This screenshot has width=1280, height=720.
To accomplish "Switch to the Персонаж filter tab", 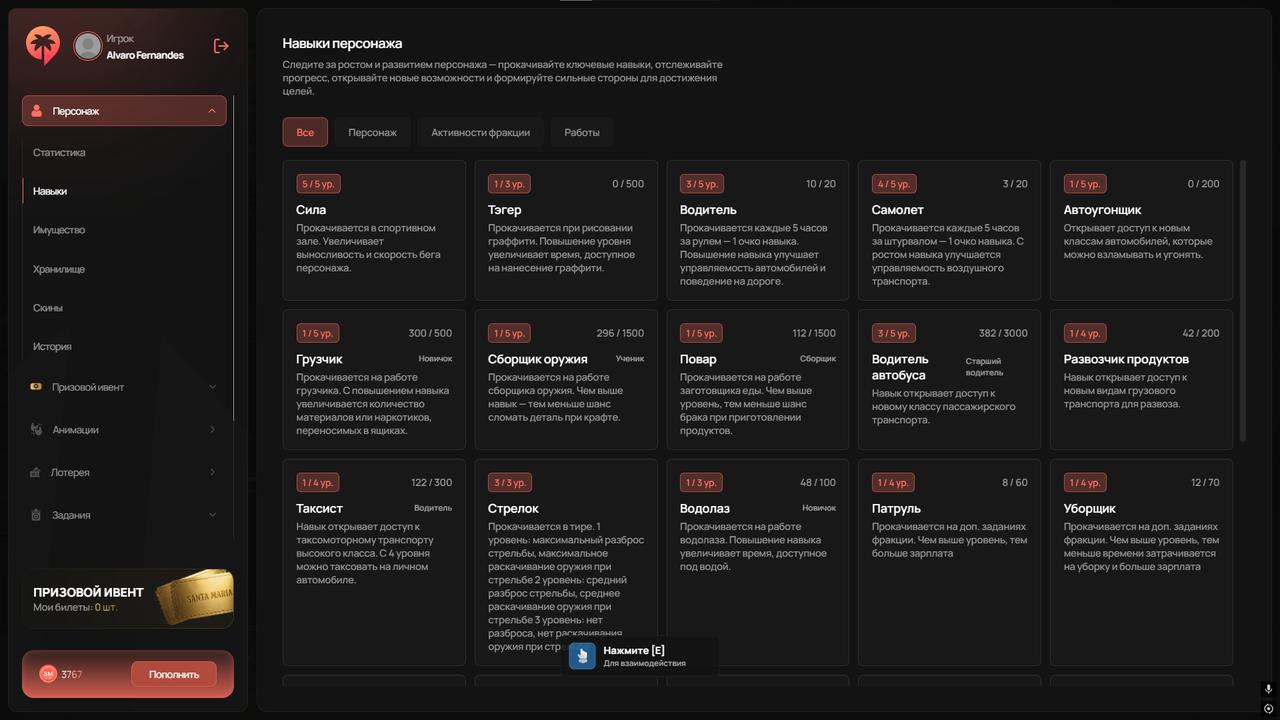I will pyautogui.click(x=372, y=132).
